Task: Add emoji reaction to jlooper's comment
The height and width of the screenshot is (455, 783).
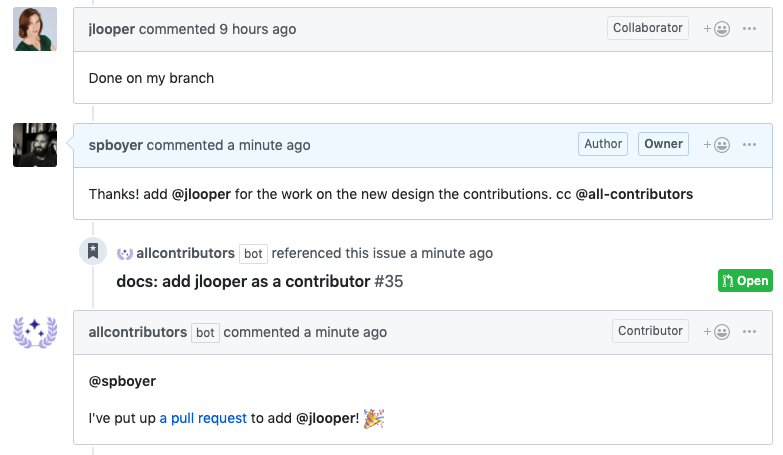Action: point(717,29)
